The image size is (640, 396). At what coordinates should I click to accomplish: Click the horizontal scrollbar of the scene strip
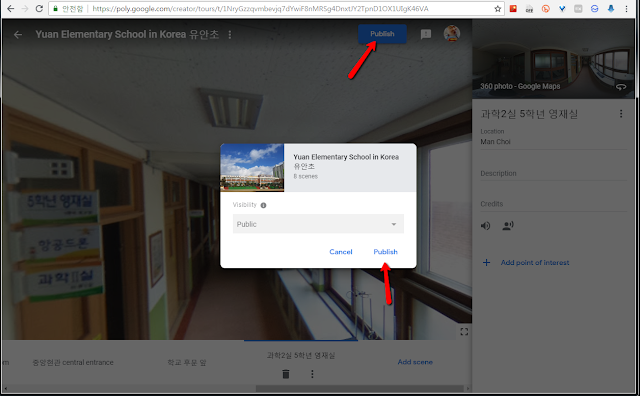coord(360,389)
